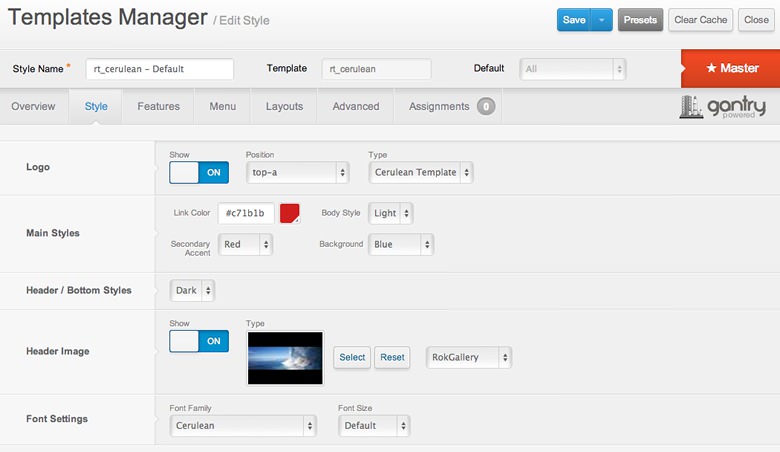The height and width of the screenshot is (452, 780).
Task: Open the Background color dropdown
Action: (400, 244)
